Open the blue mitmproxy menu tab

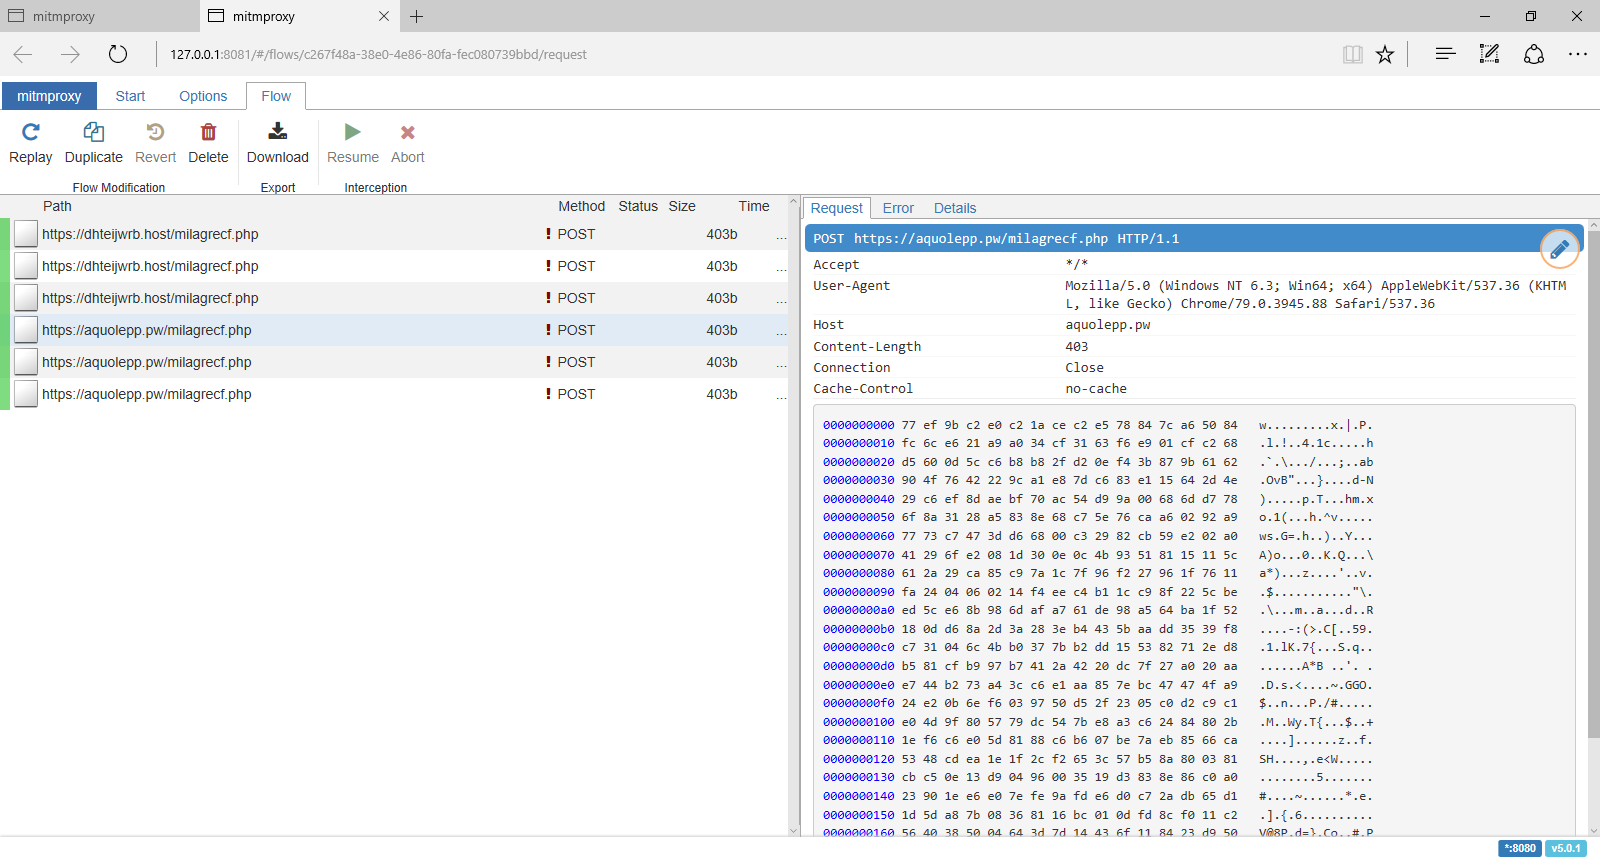tap(49, 96)
